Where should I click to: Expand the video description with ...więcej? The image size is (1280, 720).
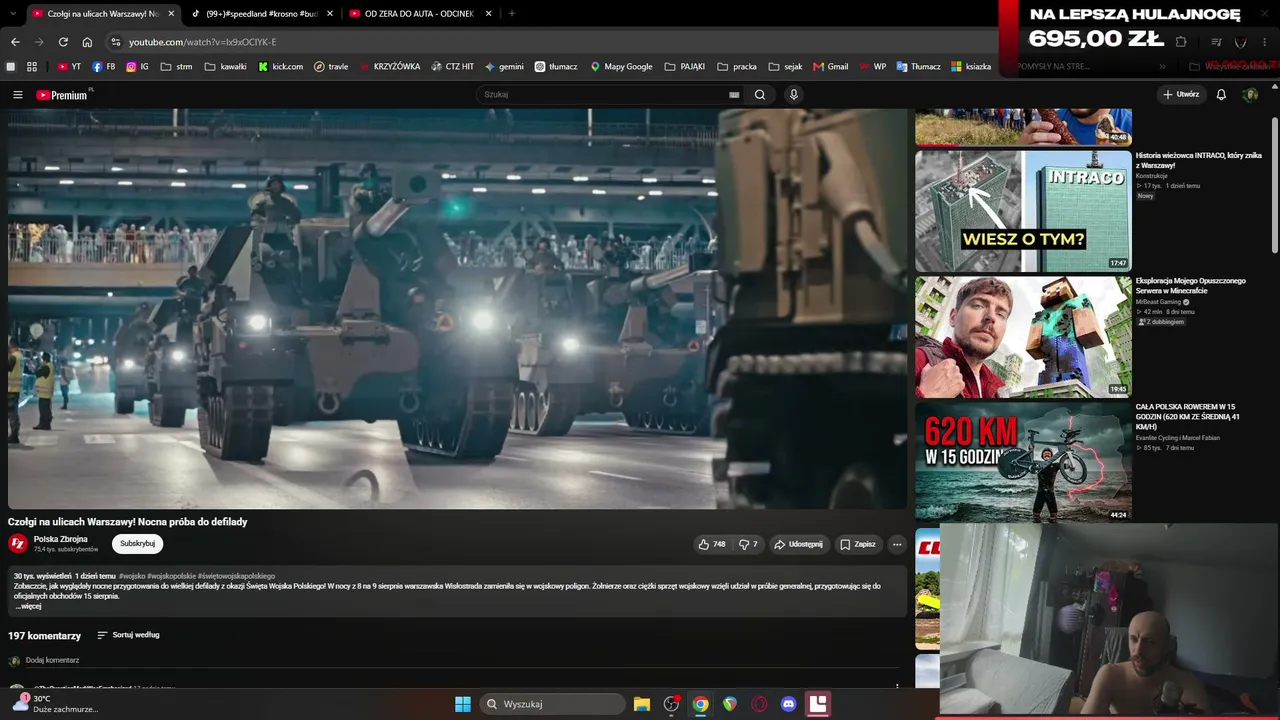pos(28,606)
